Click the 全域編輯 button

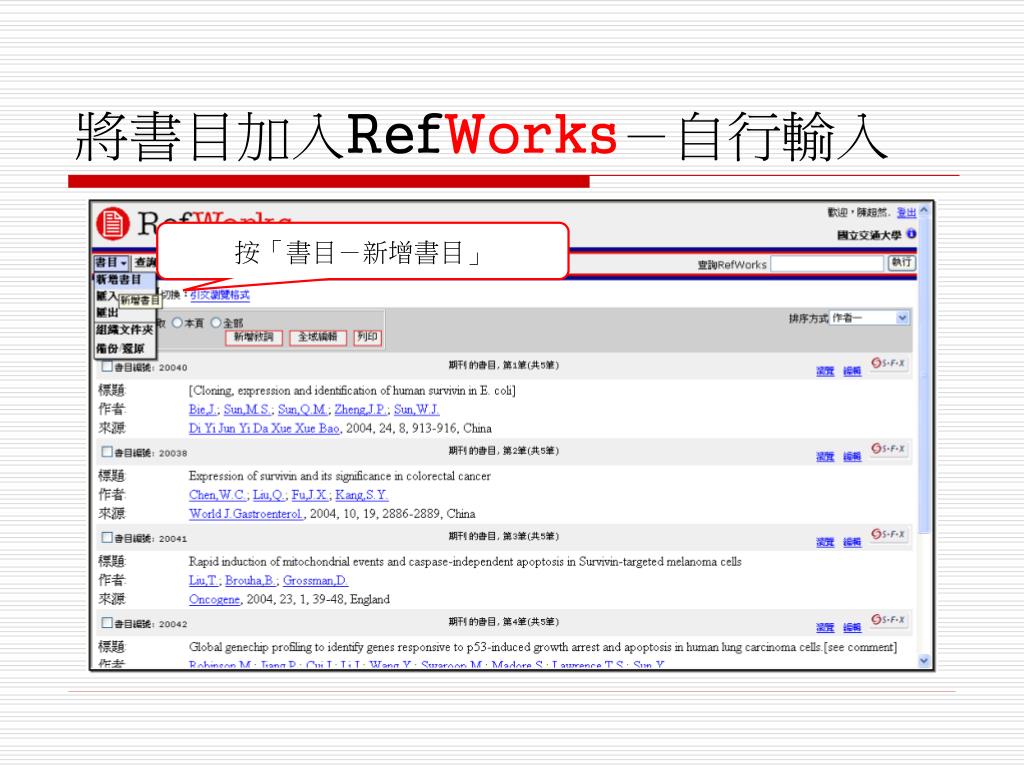coord(317,337)
